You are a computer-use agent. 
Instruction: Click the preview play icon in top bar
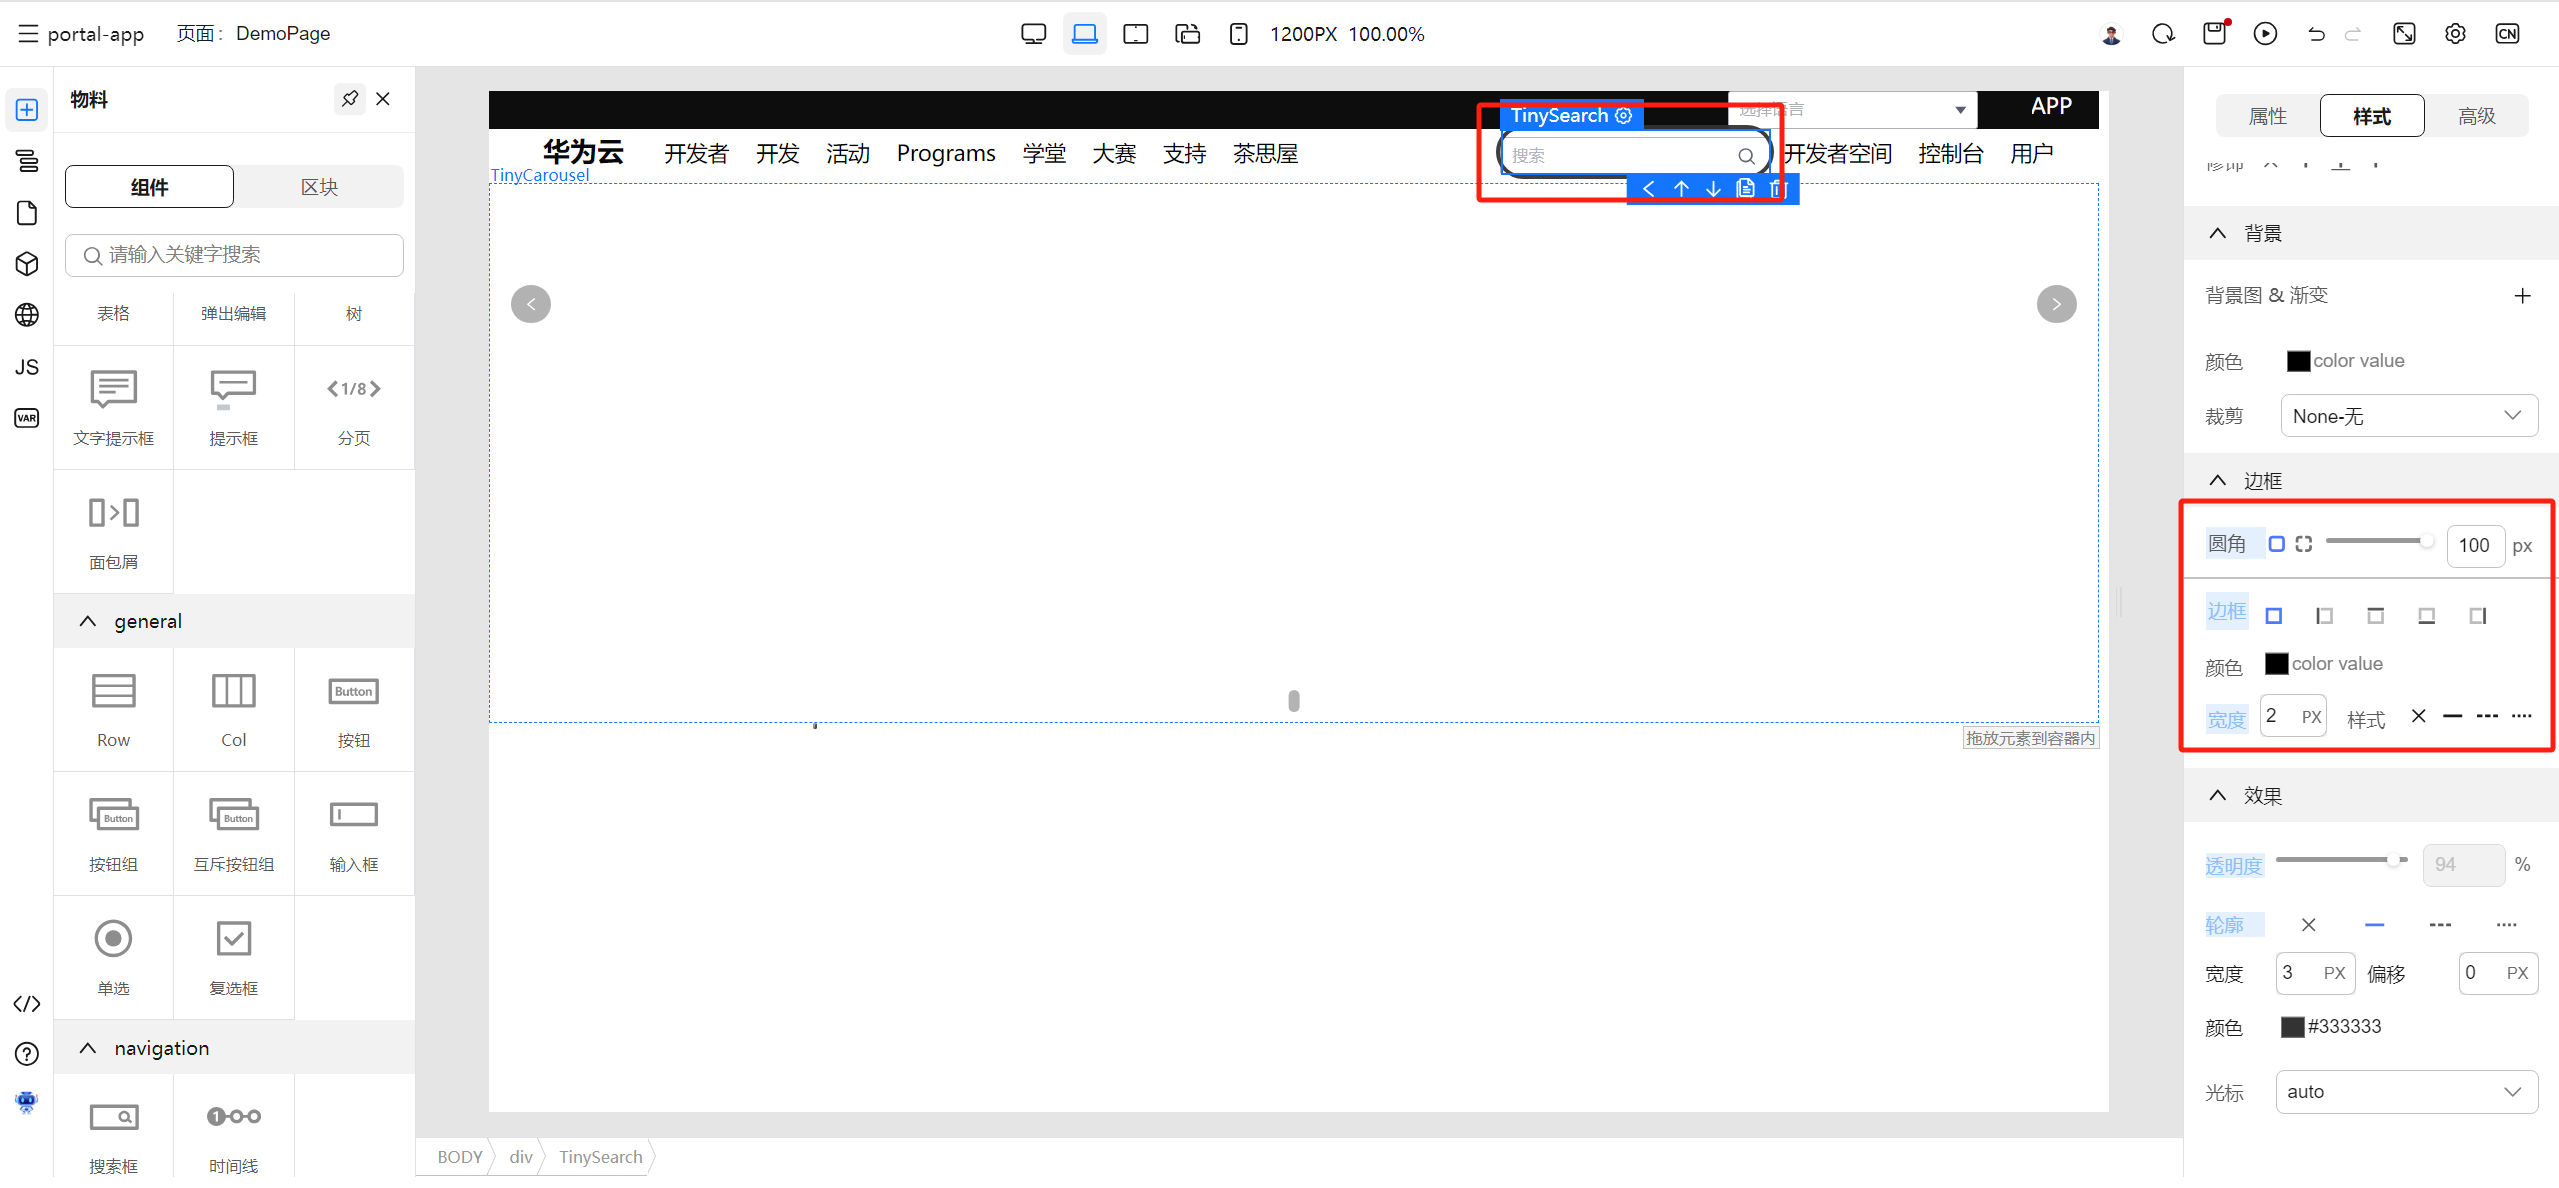(2265, 34)
